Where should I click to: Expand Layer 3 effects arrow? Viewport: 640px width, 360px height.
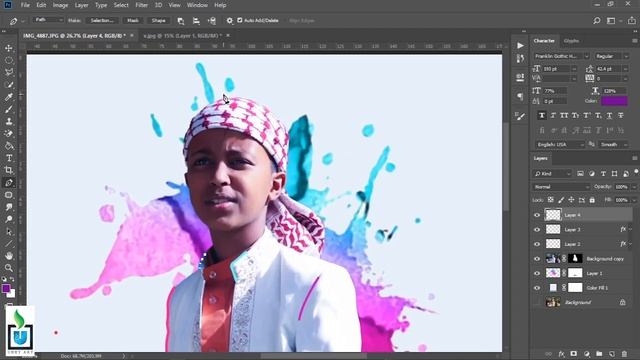631,229
